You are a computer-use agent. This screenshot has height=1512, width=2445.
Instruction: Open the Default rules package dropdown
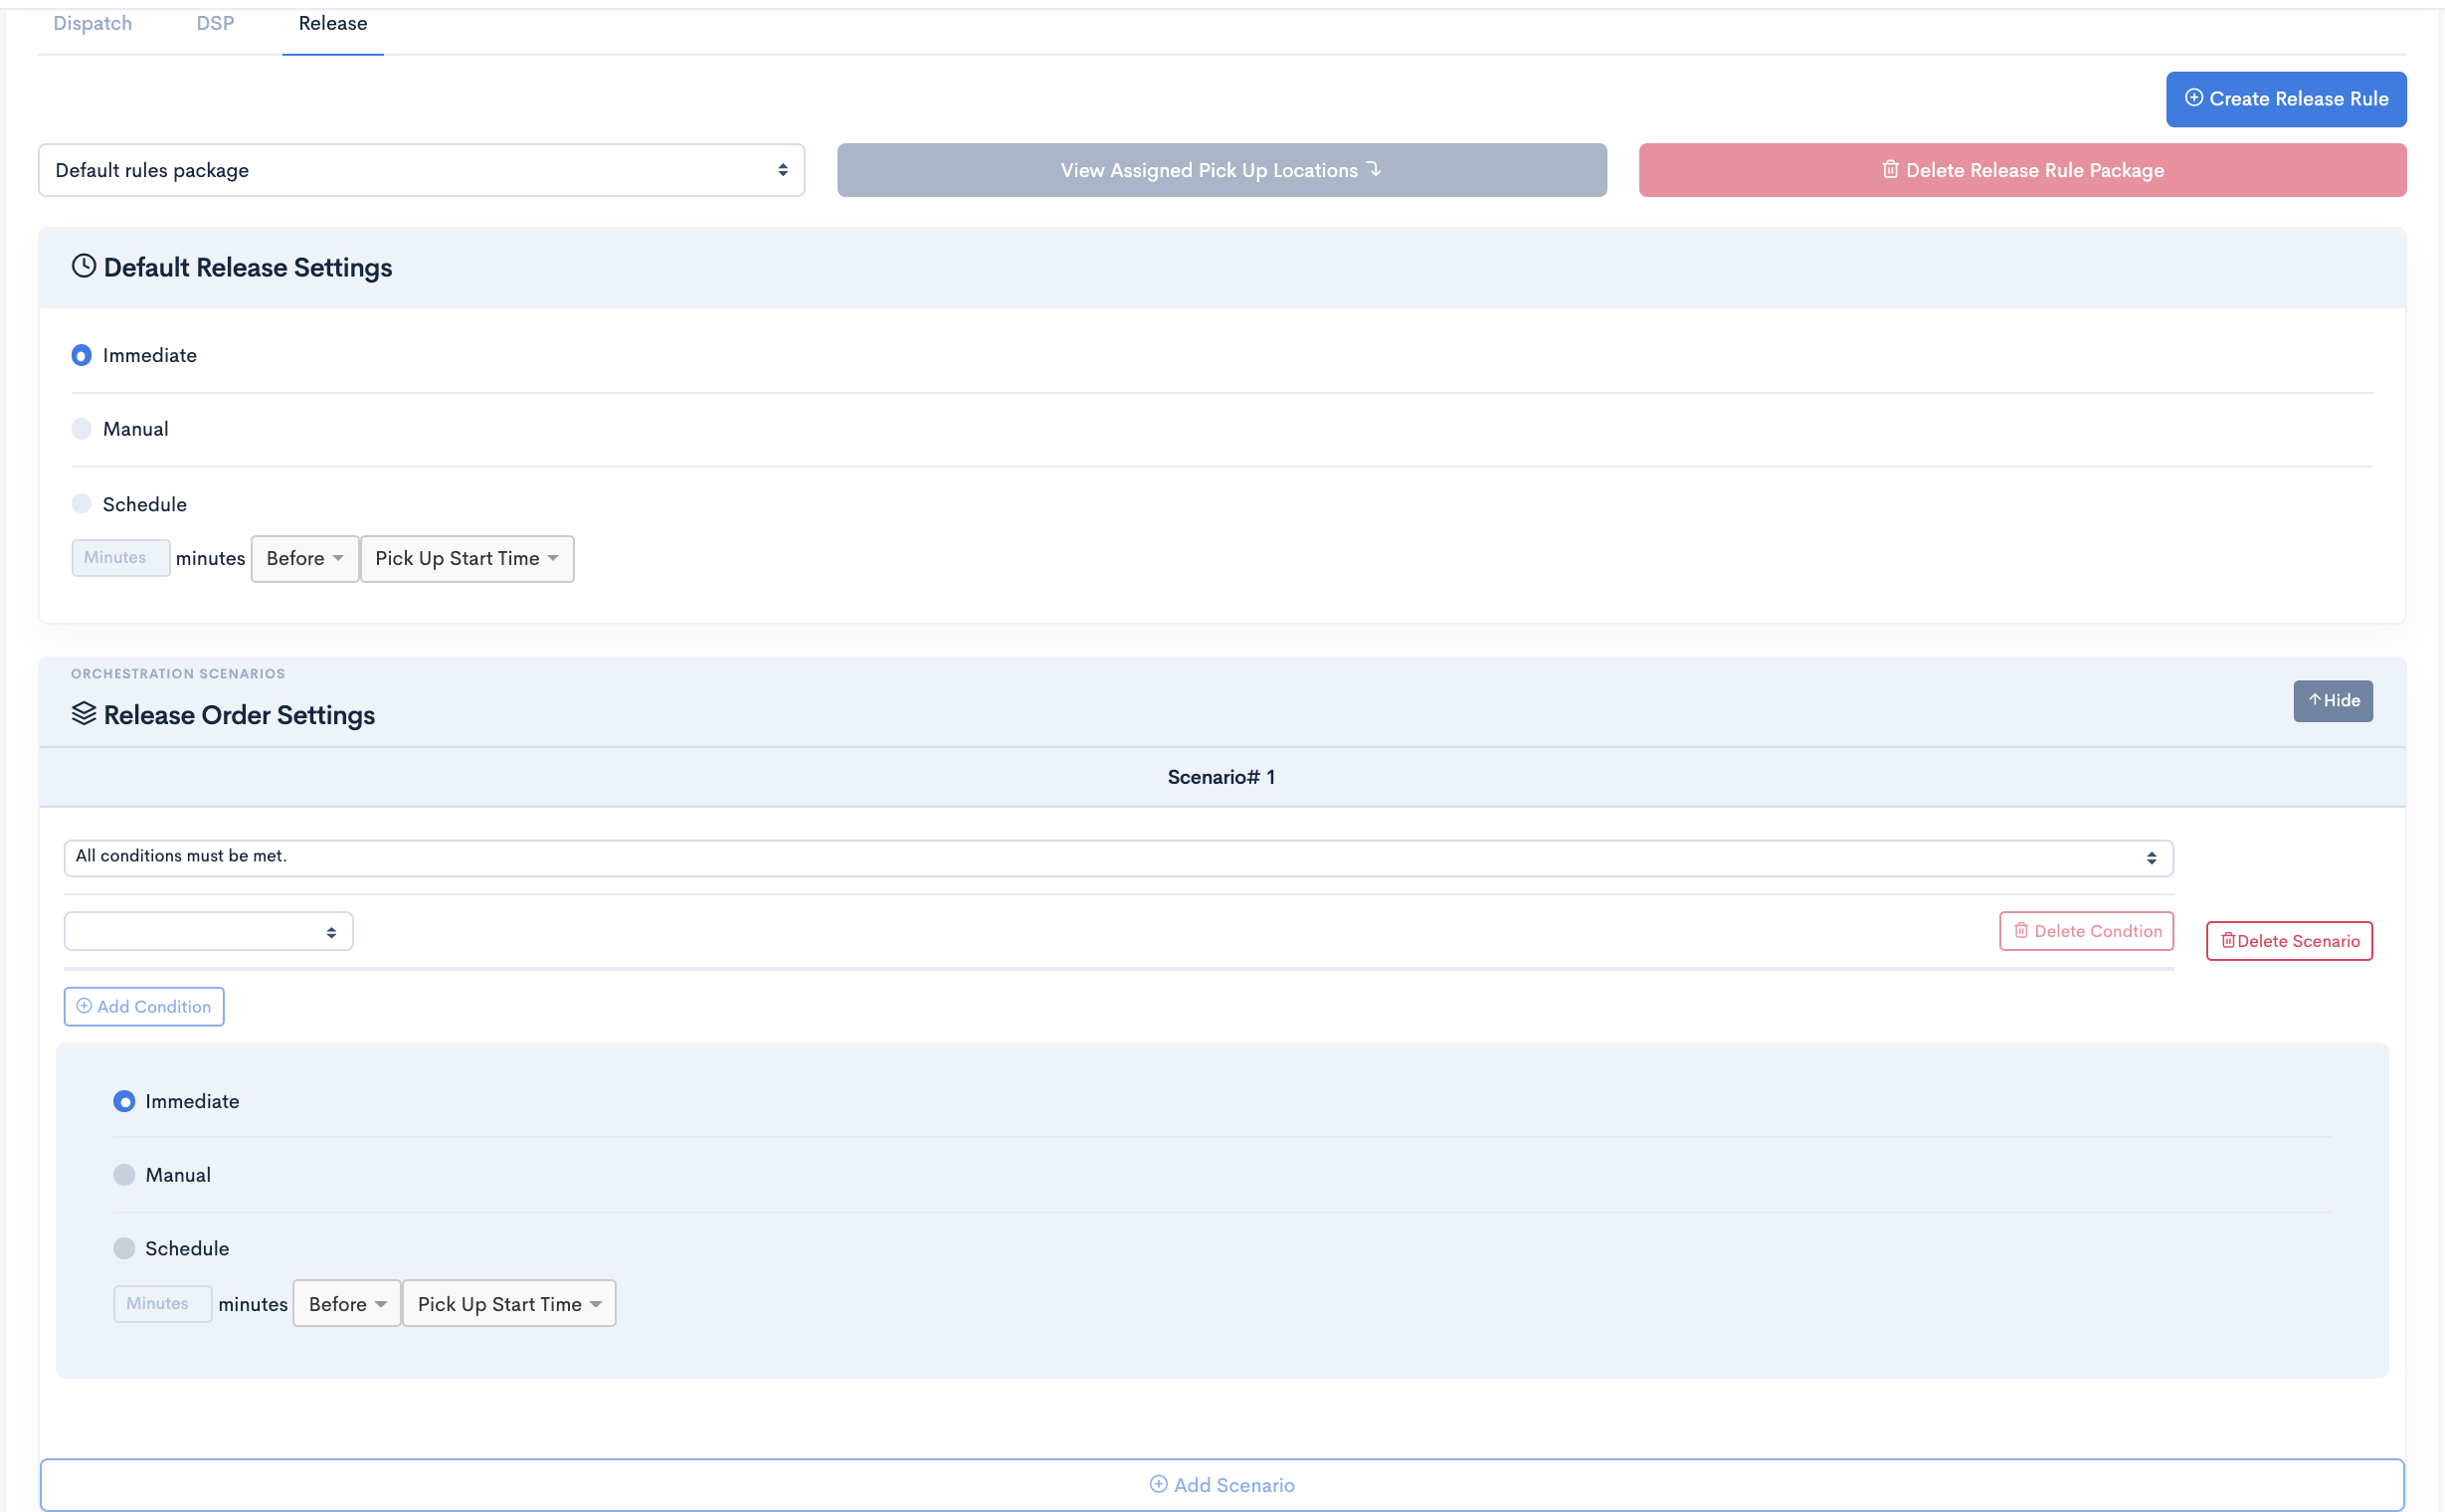pyautogui.click(x=421, y=170)
